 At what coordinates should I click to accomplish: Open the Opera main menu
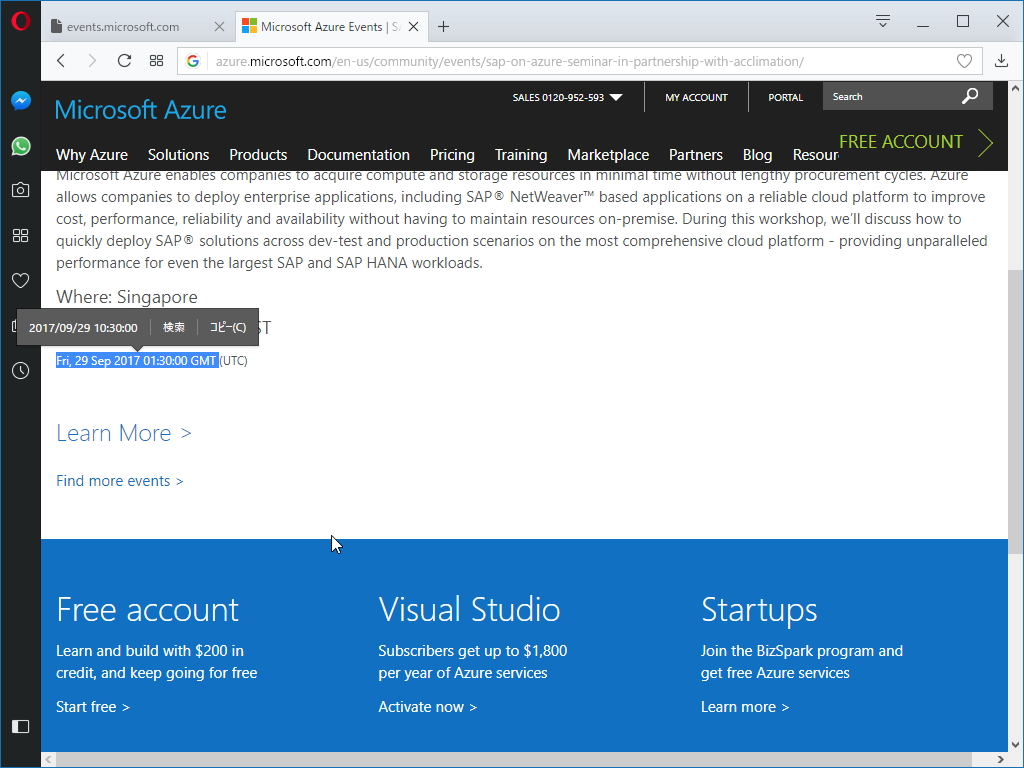pos(20,21)
